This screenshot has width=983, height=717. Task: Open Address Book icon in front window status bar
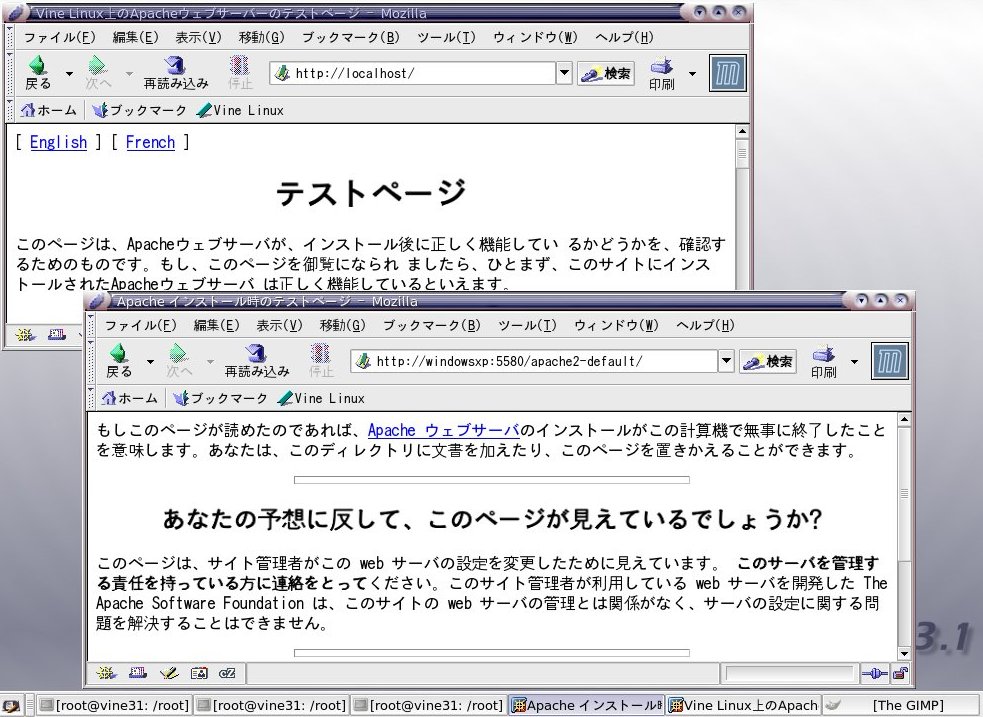[x=199, y=673]
